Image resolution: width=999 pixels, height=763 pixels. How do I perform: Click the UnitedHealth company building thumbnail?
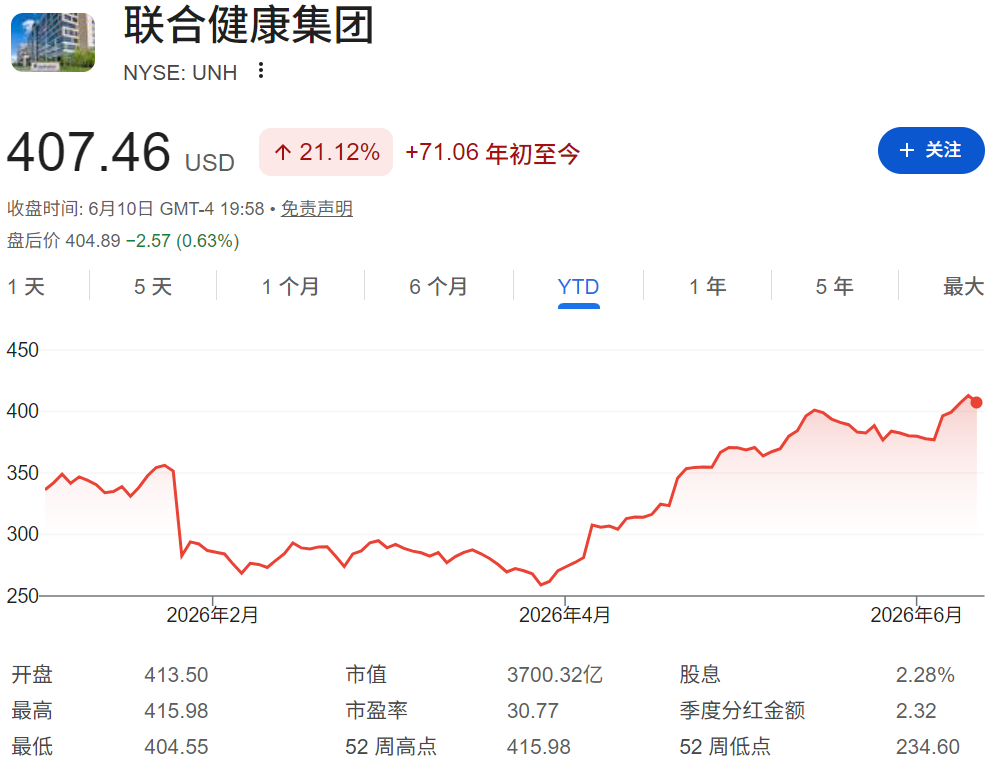click(x=54, y=42)
